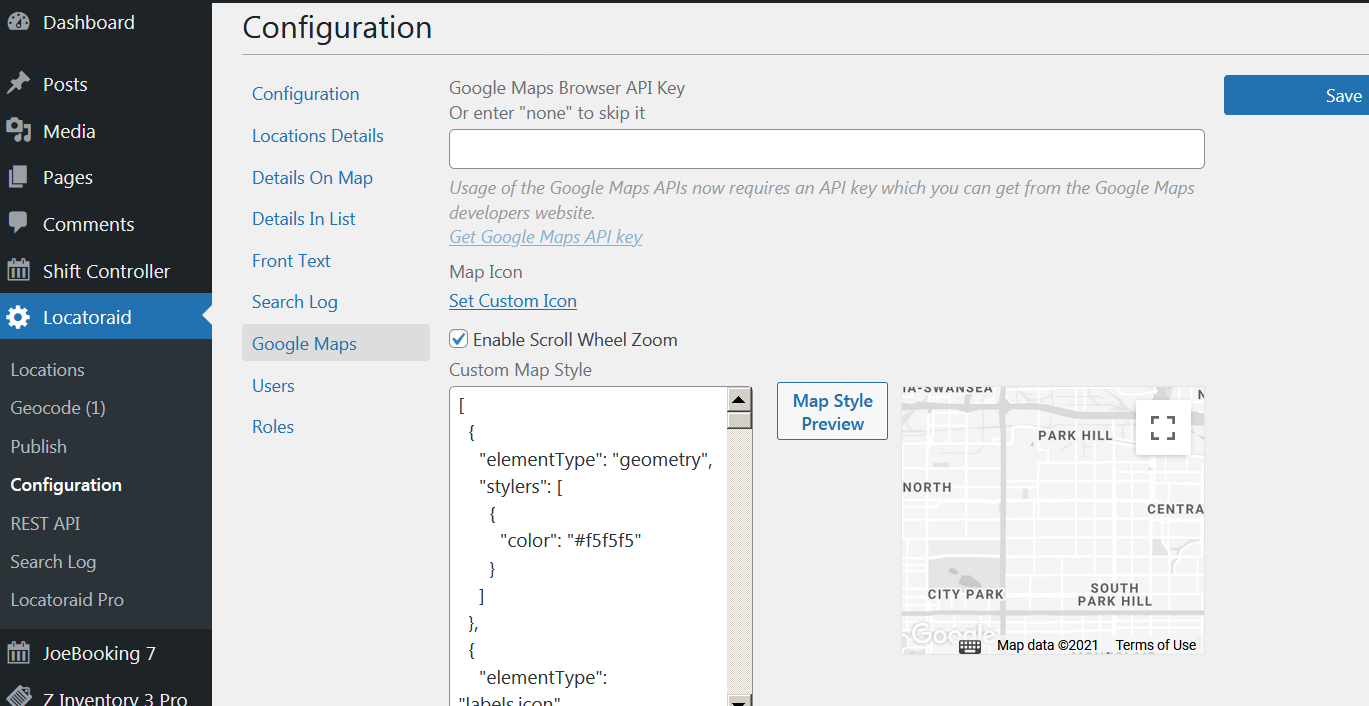Open Locatoraid menu item
The image size is (1369, 706).
pos(106,317)
